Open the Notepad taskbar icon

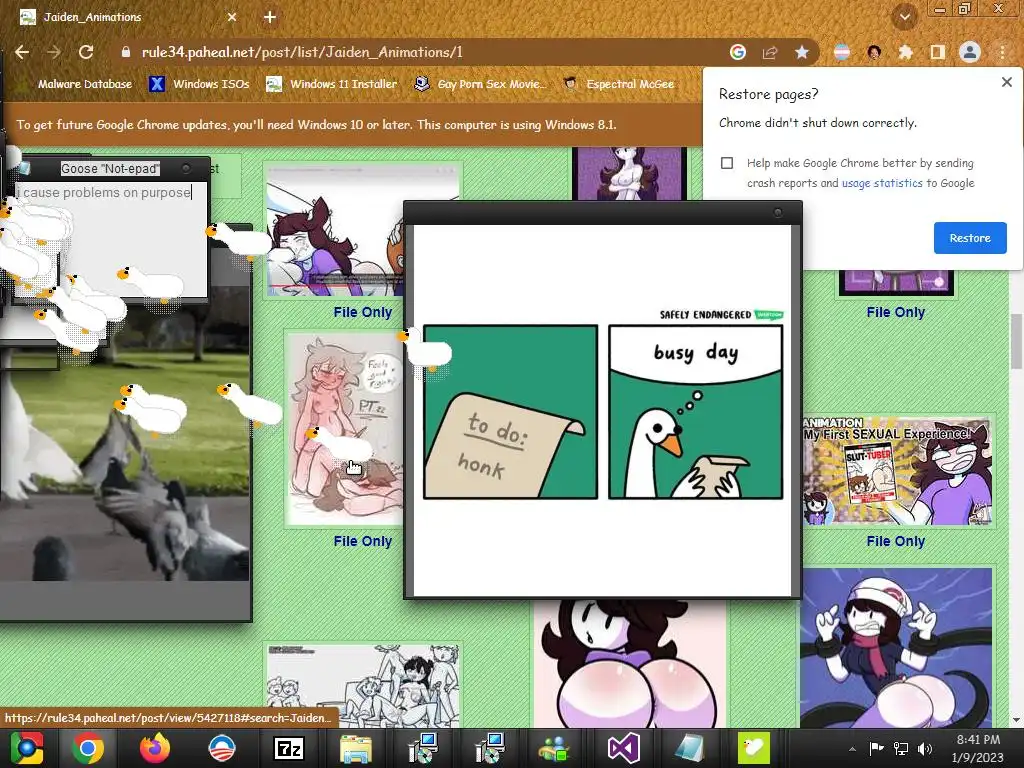(x=690, y=748)
